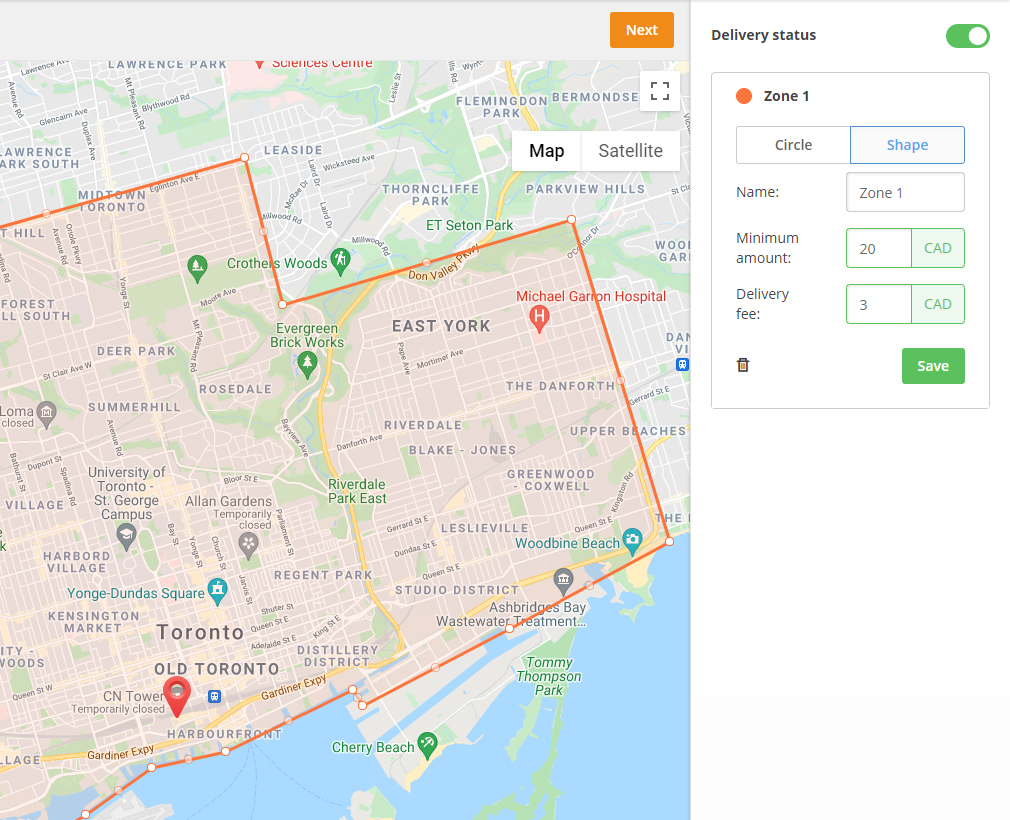Screen dimensions: 1010x820
Task: Click the Distillery District label
Action: (338, 656)
